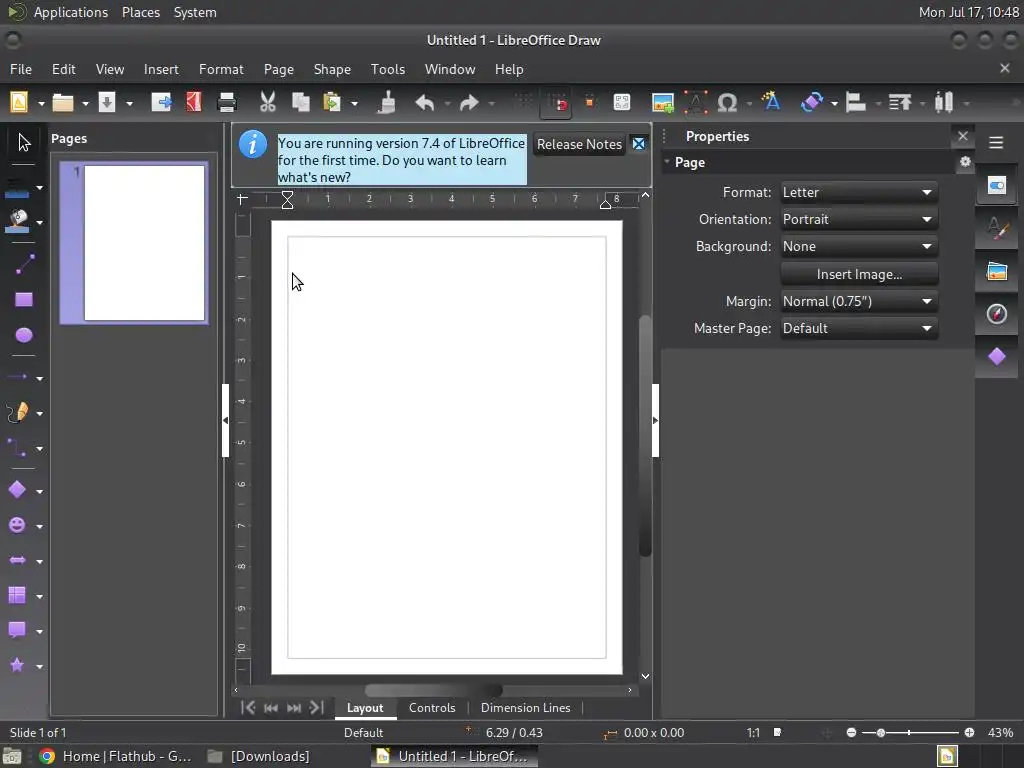Select page 1 thumbnail in Pages panel
This screenshot has width=1024, height=768.
pos(134,243)
